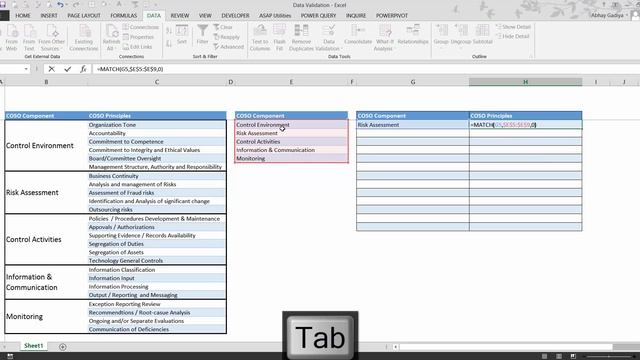Select column H header
640x360 pixels.
point(525,82)
